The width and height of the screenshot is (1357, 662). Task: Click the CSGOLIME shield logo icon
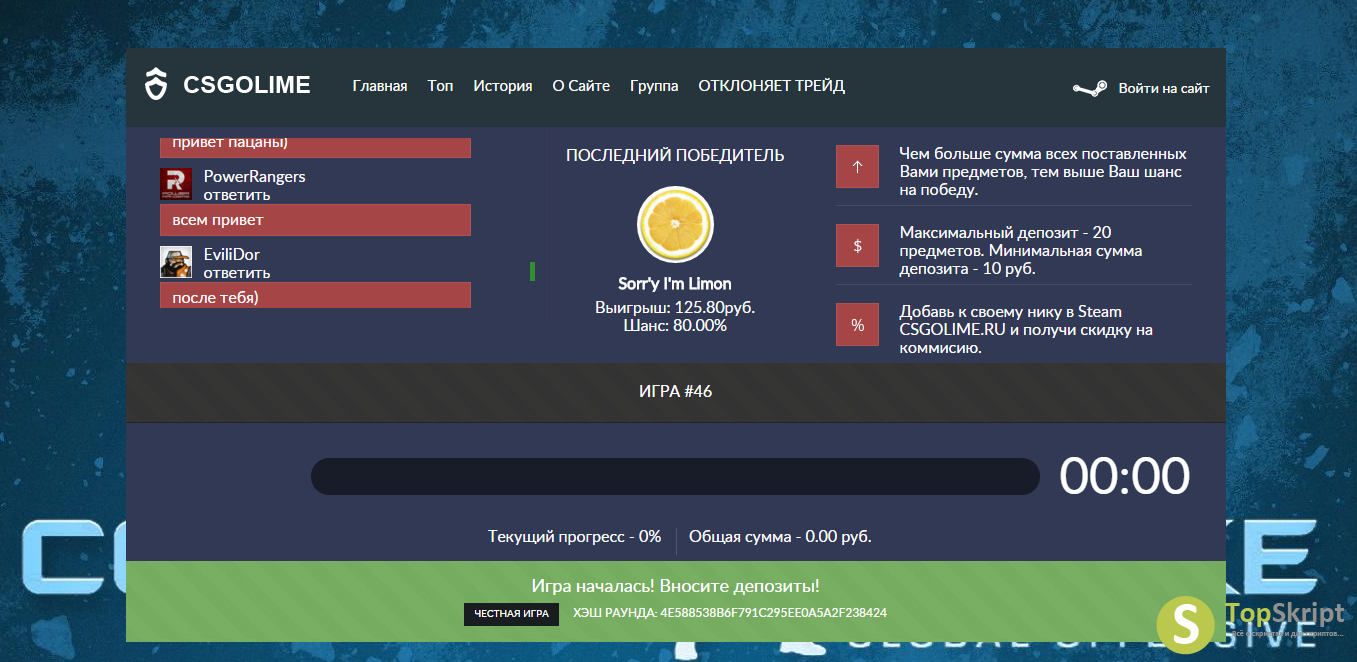[155, 85]
